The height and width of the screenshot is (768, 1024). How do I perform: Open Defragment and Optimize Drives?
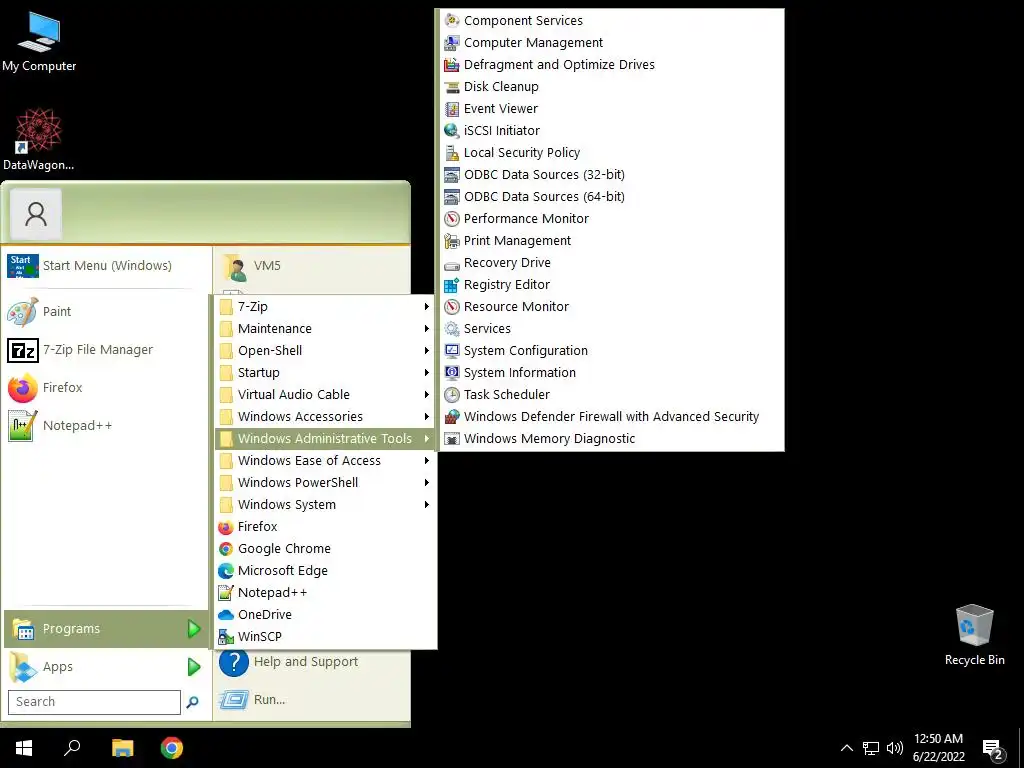click(x=611, y=65)
